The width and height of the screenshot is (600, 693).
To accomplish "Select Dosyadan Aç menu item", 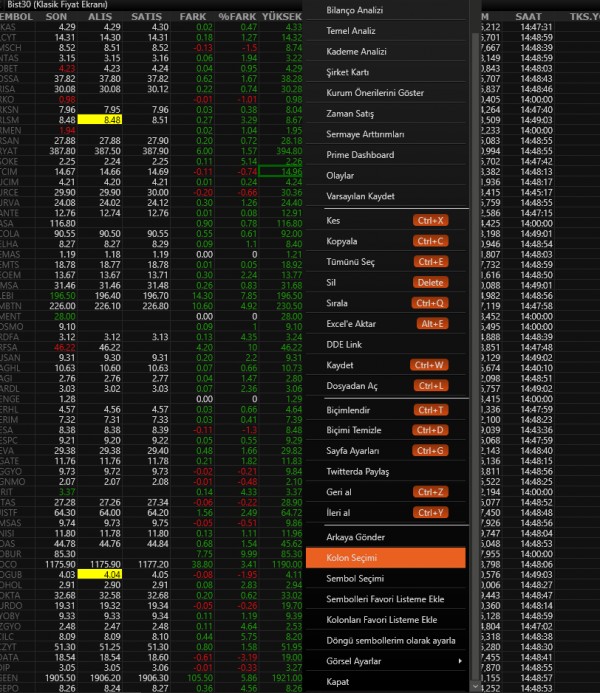I will pos(385,386).
